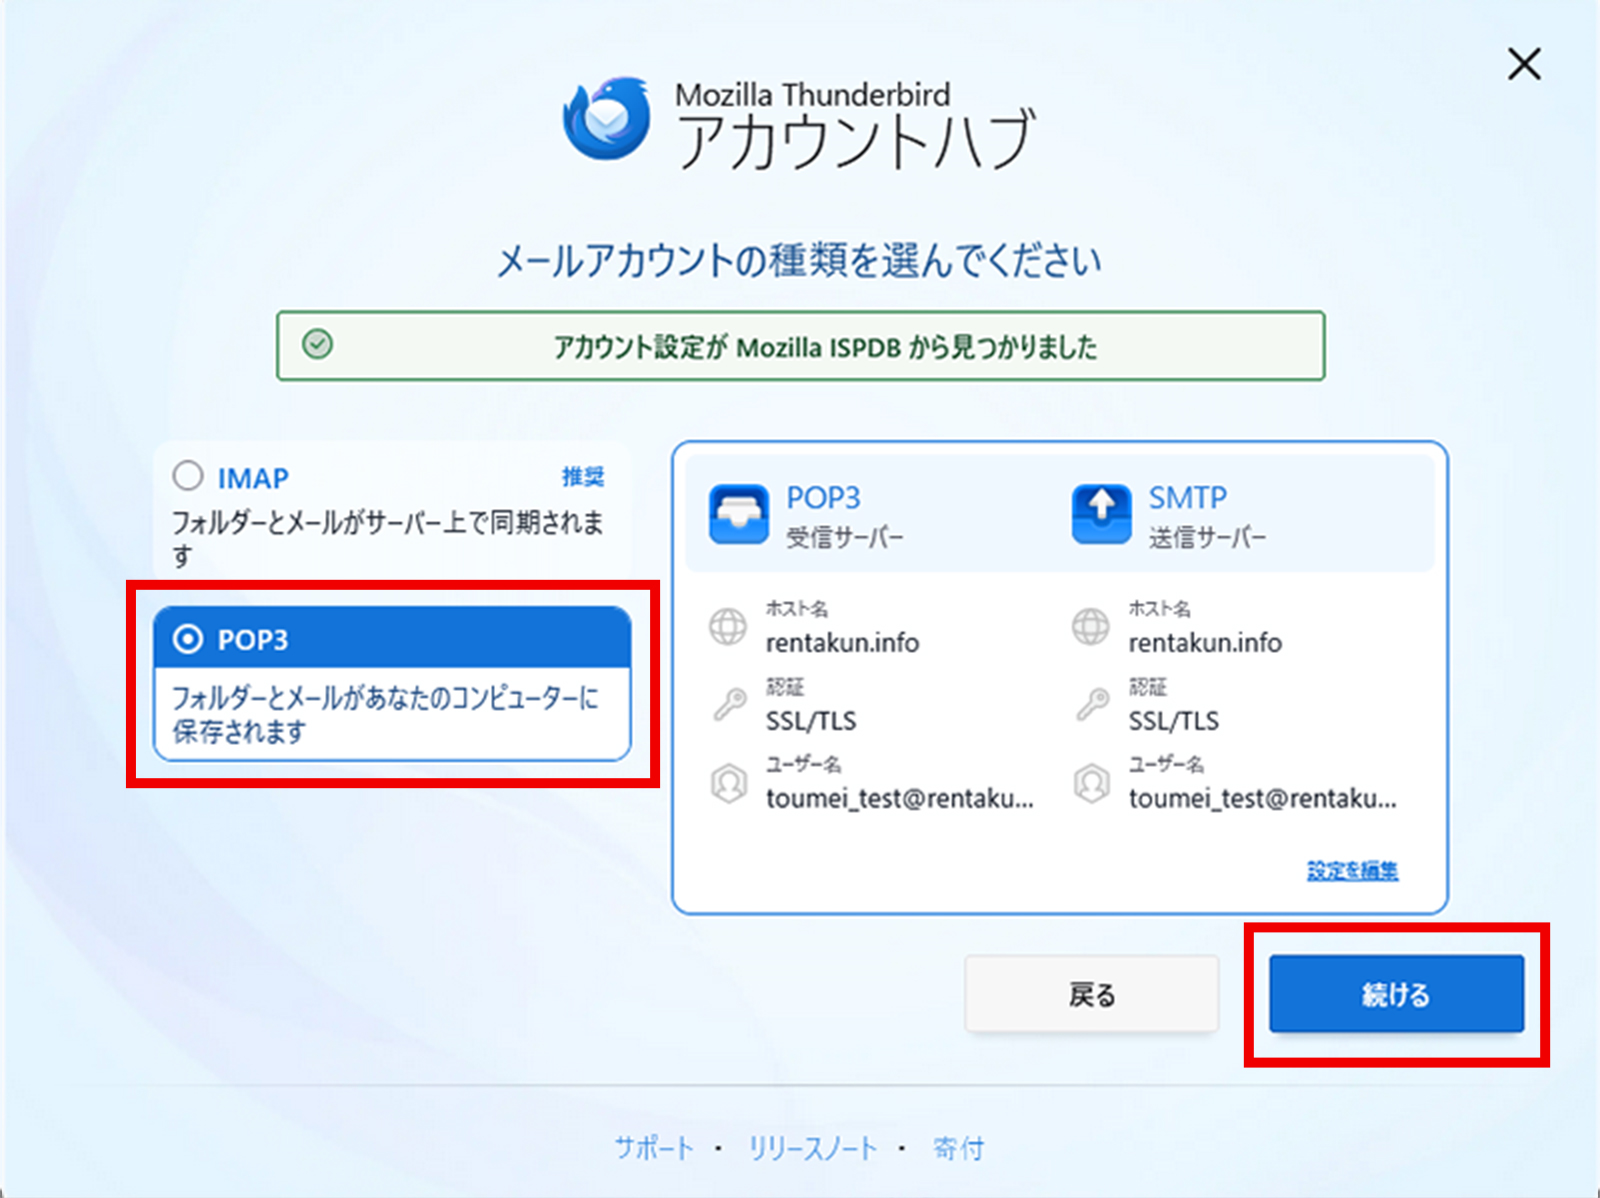This screenshot has height=1198, width=1600.
Task: Click the Thunderbird logo icon
Action: pyautogui.click(x=607, y=119)
